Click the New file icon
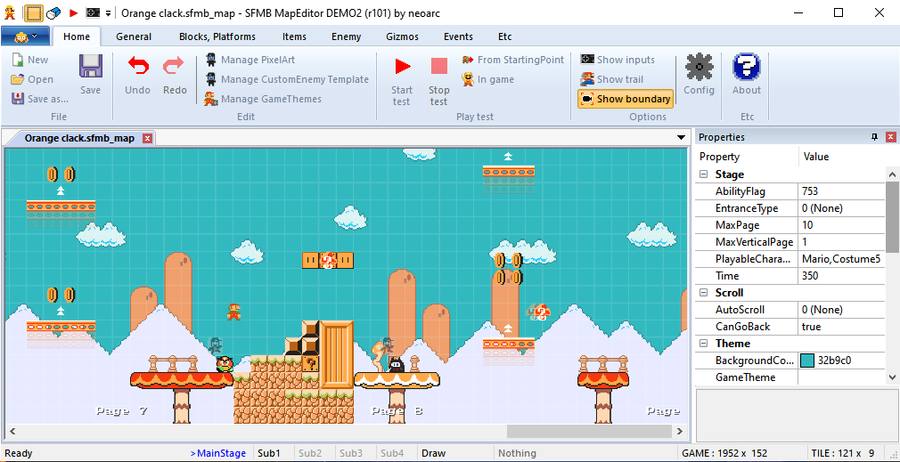The image size is (900, 462). point(18,60)
